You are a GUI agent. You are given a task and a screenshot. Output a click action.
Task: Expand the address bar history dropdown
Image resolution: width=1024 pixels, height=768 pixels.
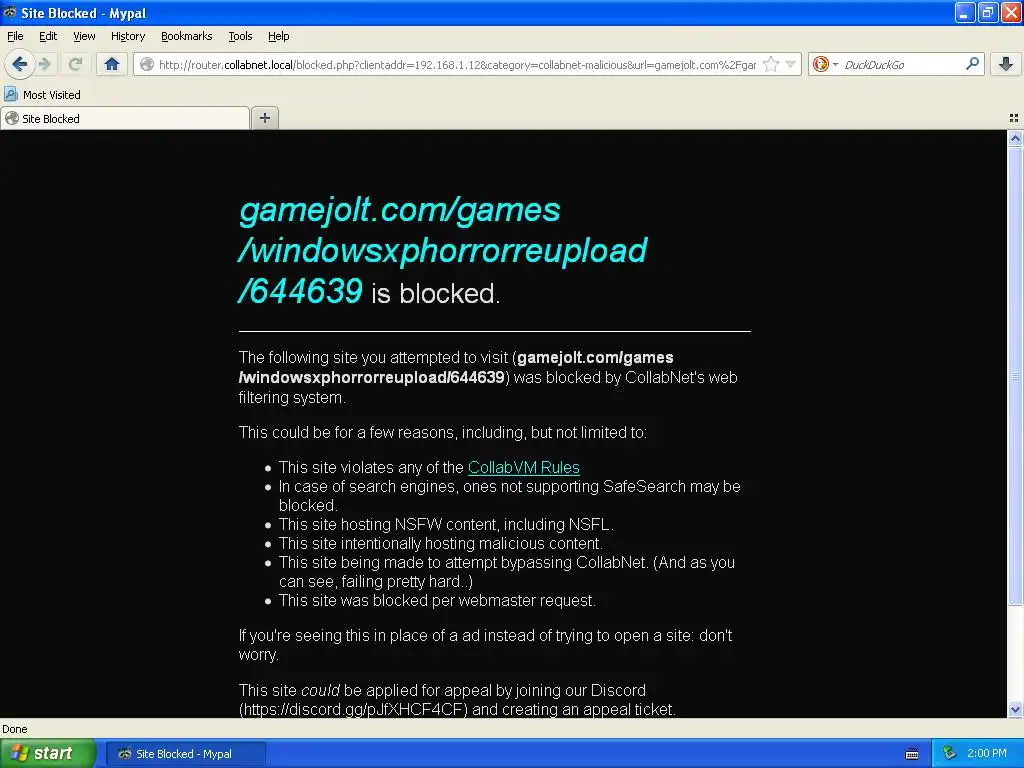790,64
